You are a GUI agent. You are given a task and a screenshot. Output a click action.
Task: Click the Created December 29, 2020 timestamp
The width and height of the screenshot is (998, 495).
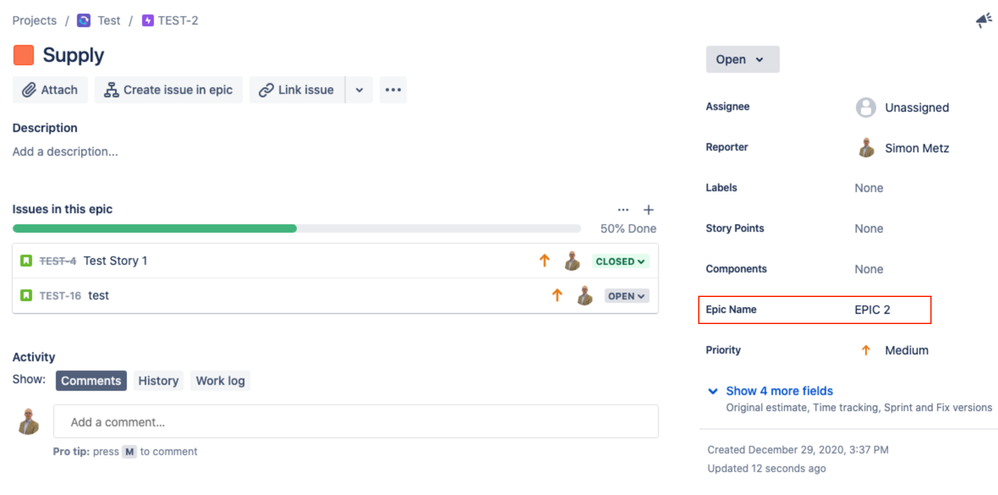click(798, 450)
